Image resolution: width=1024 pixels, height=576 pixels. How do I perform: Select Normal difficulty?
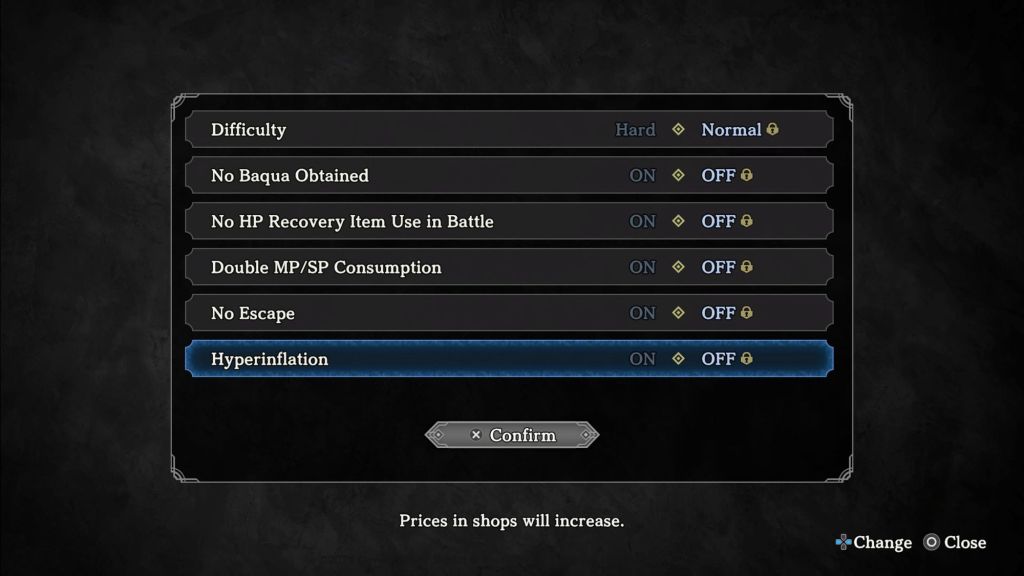pyautogui.click(x=731, y=130)
